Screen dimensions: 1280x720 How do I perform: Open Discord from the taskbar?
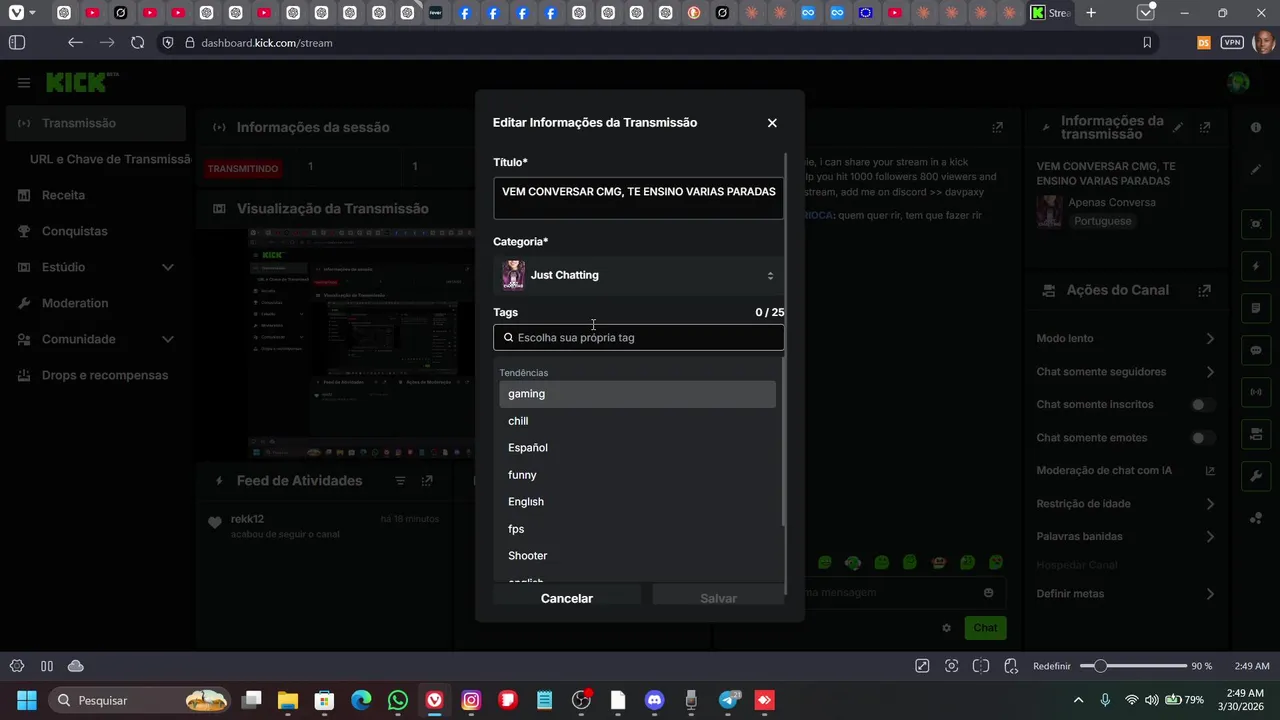[x=654, y=700]
